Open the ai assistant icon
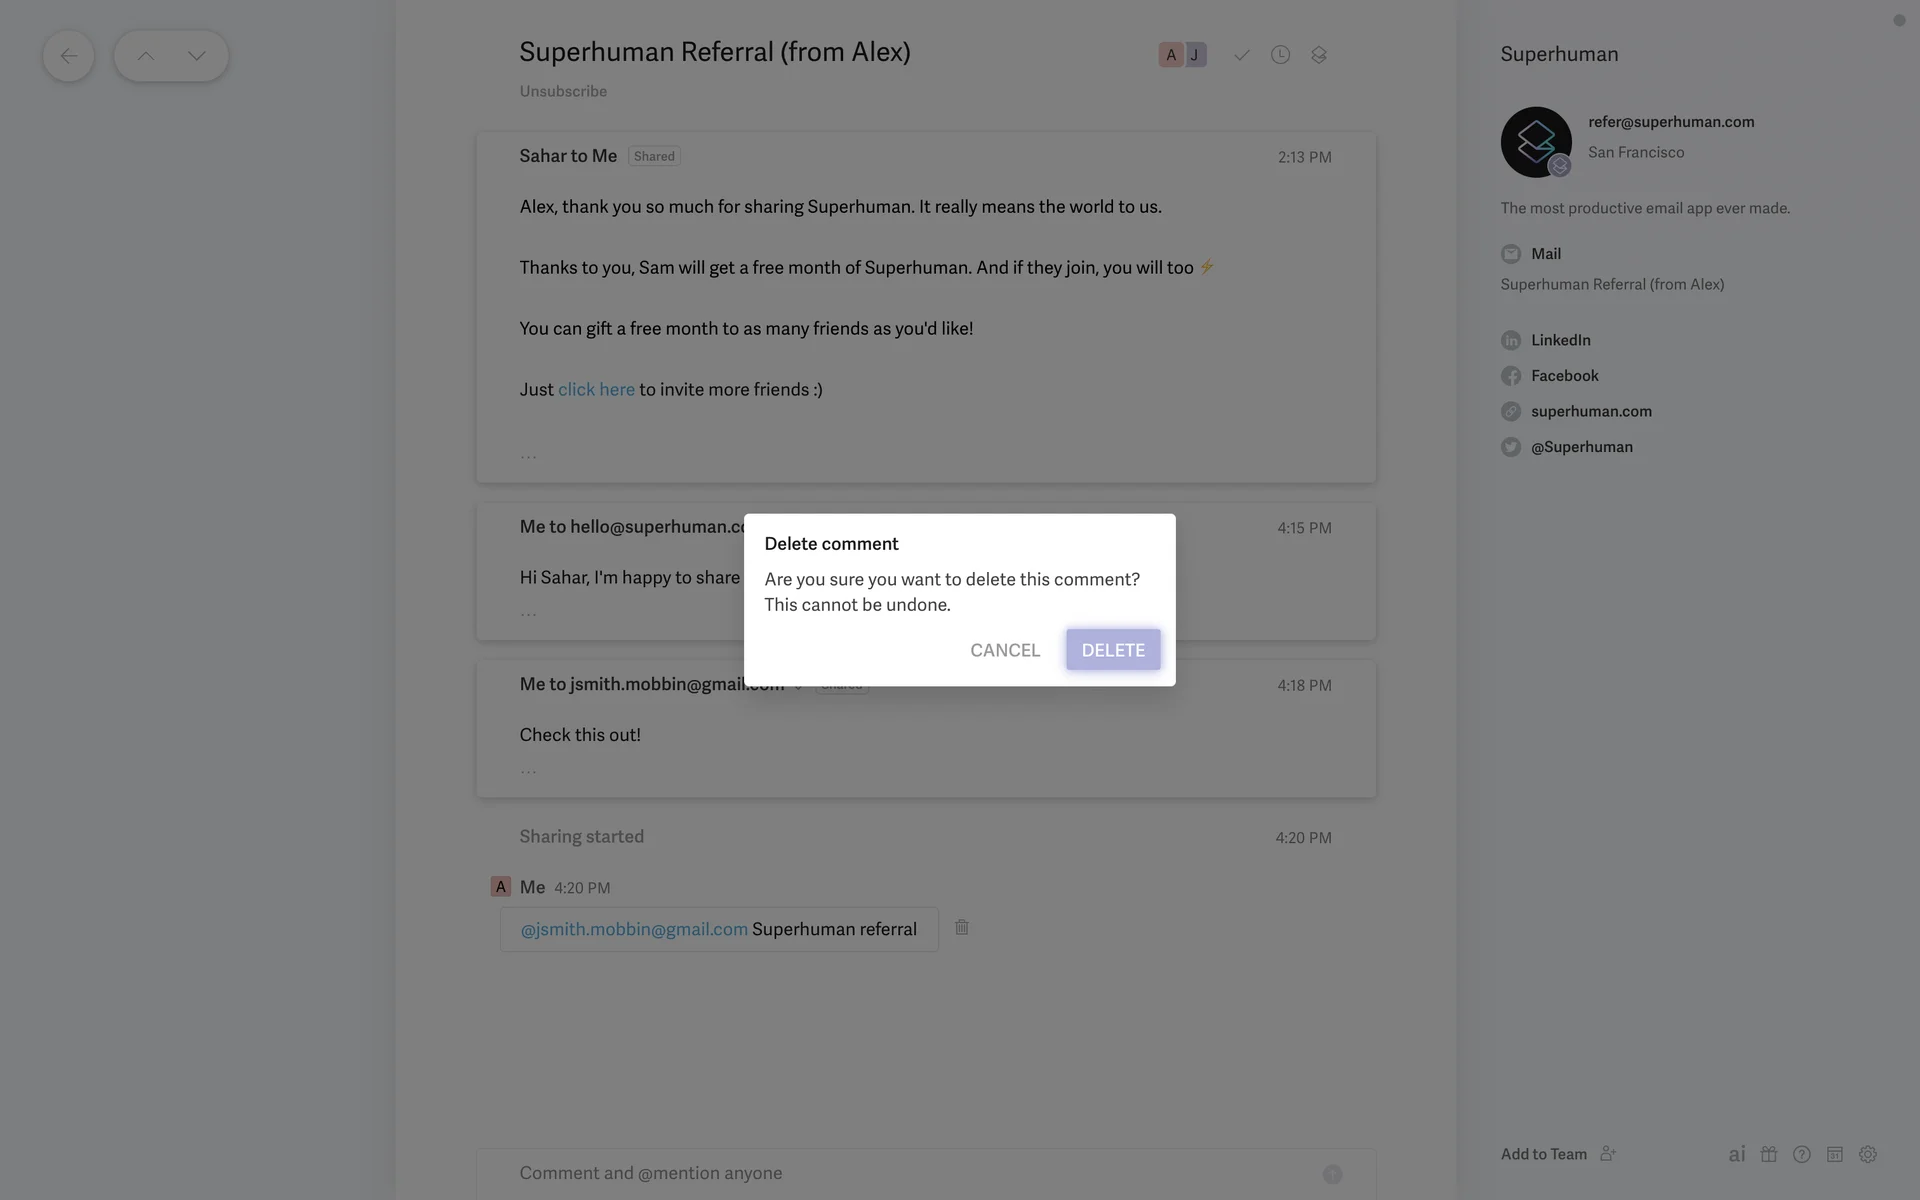 tap(1737, 1154)
